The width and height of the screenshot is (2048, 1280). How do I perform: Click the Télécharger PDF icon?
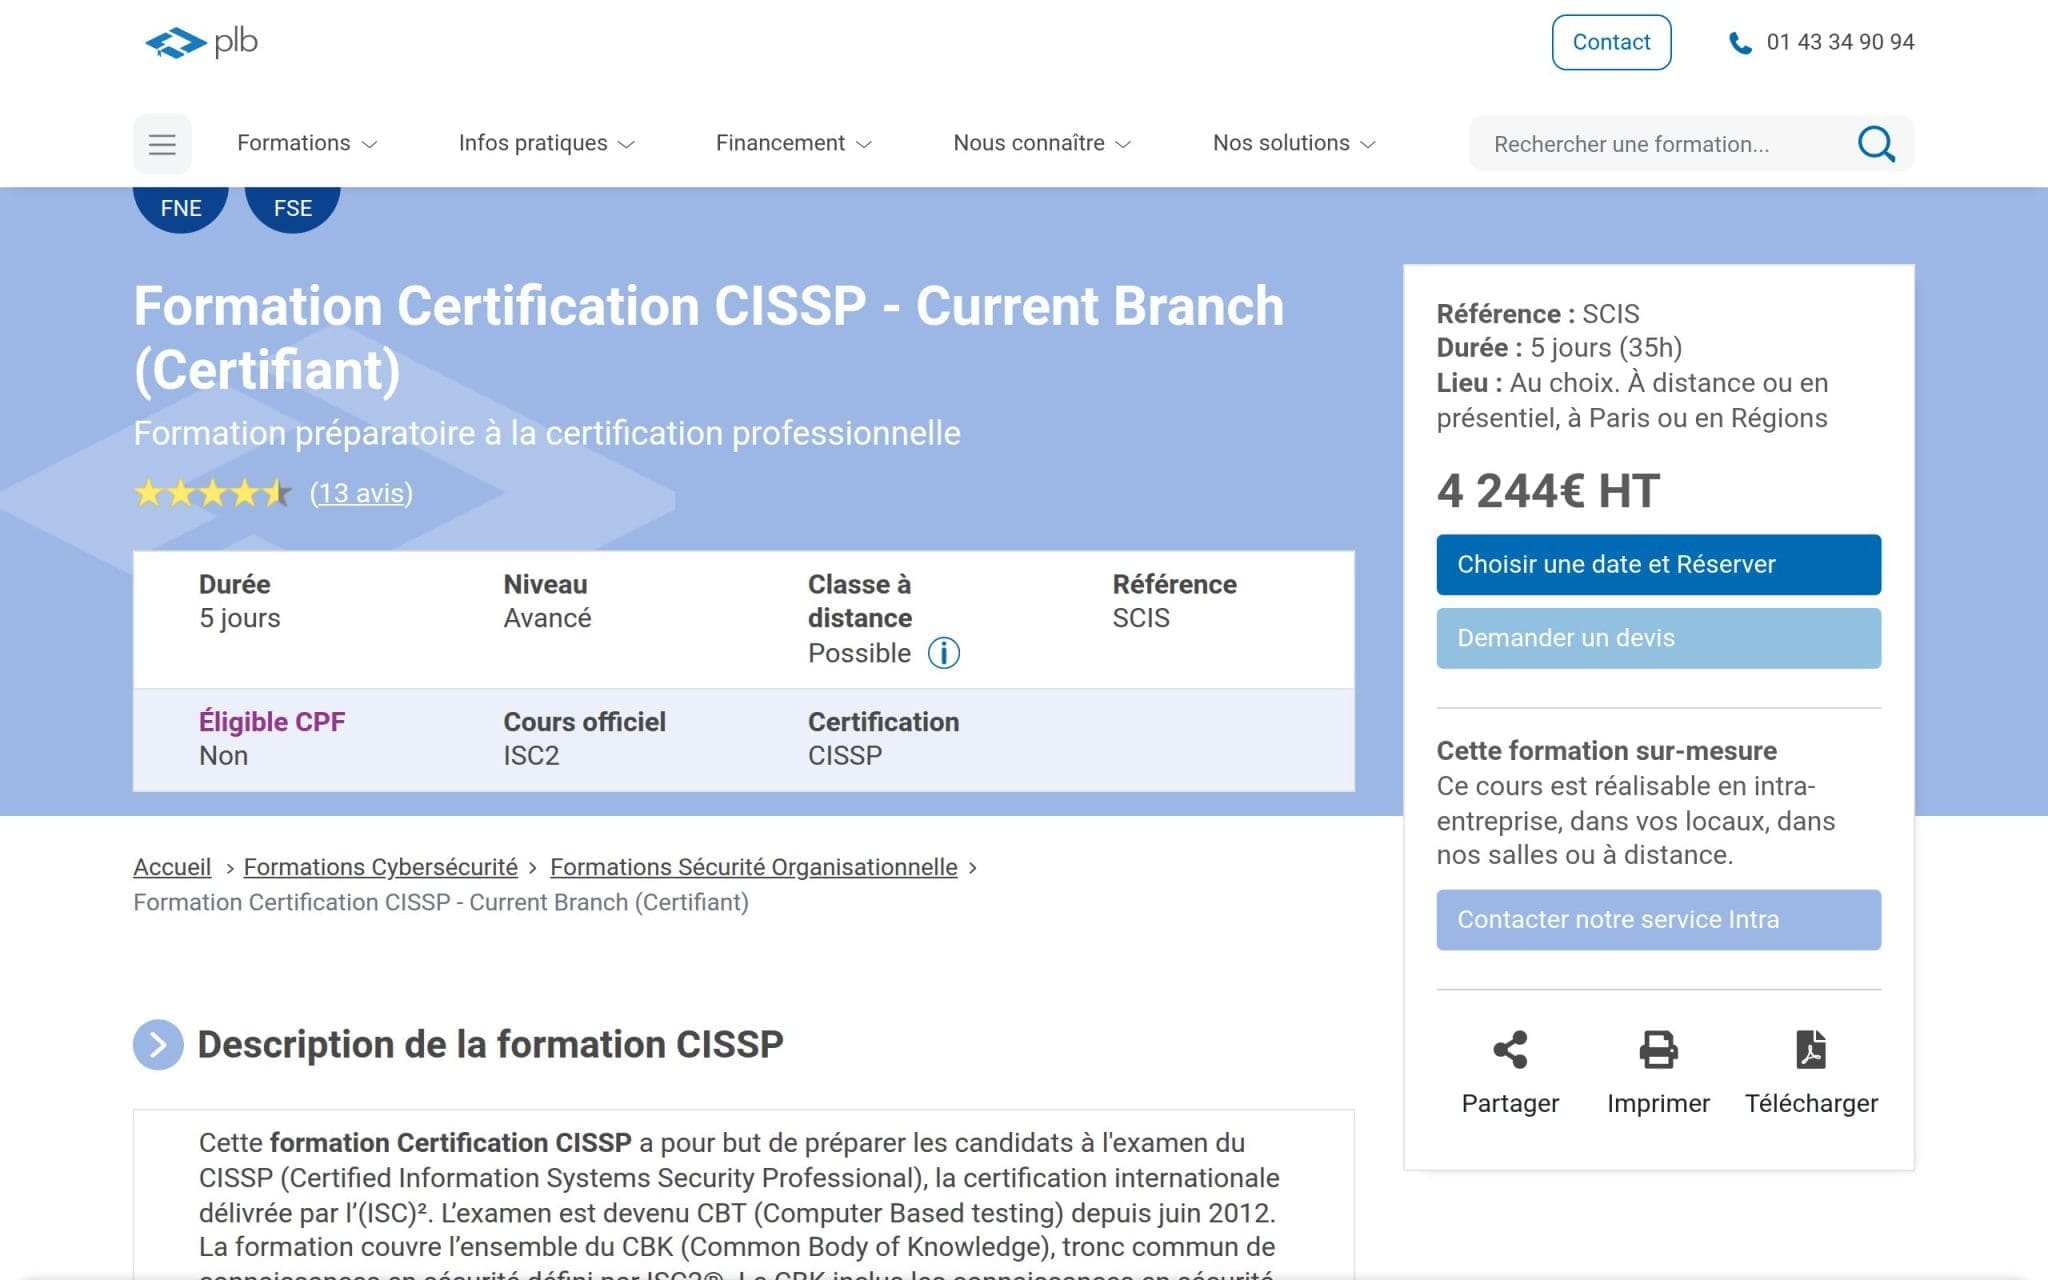coord(1811,1050)
